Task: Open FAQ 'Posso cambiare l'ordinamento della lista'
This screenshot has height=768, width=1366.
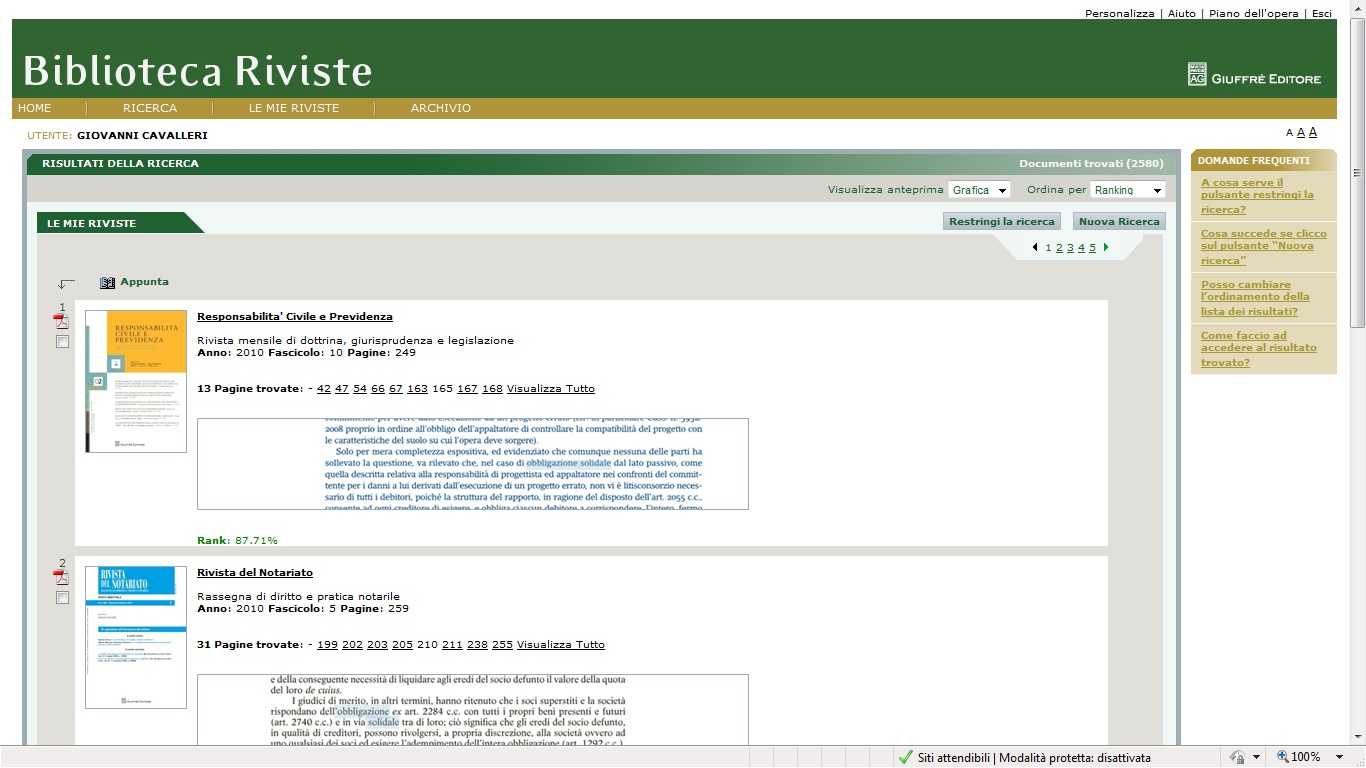Action: [1255, 298]
